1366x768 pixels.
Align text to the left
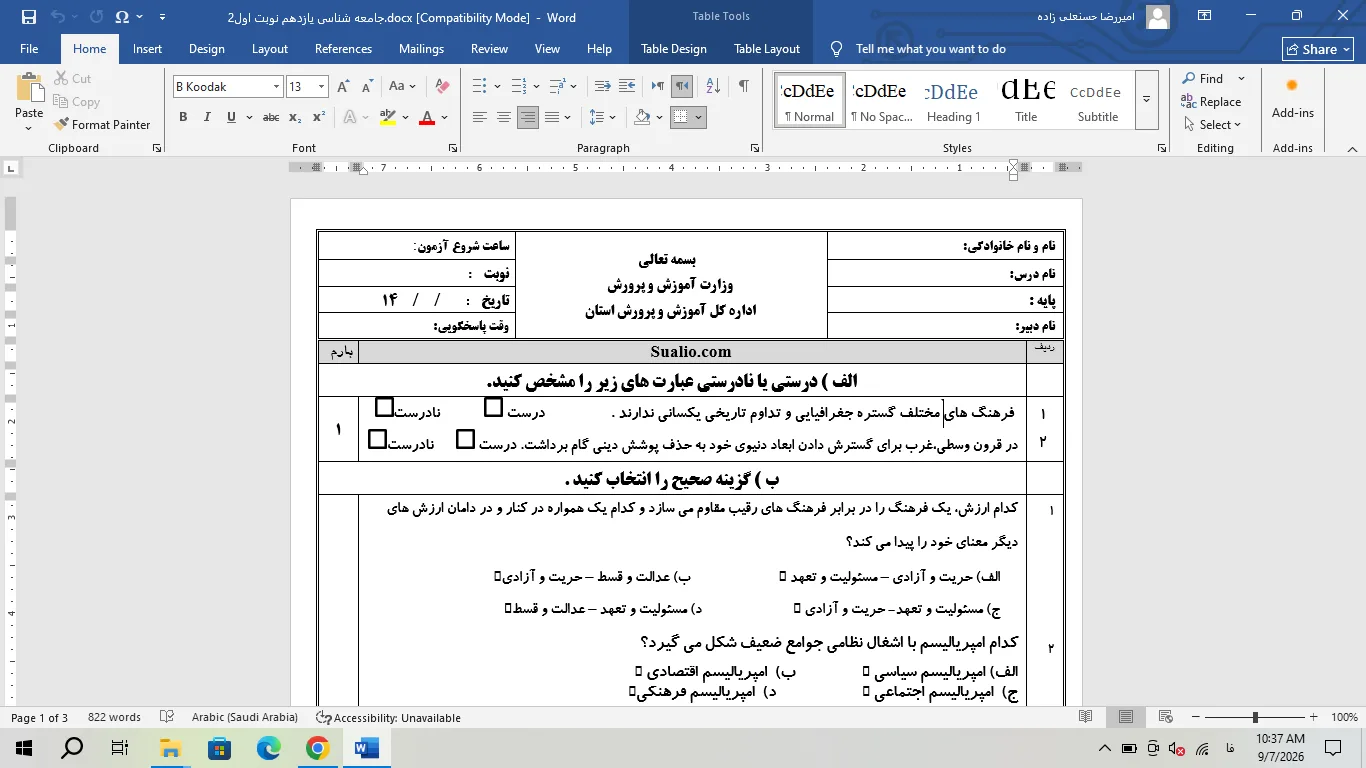coord(480,117)
